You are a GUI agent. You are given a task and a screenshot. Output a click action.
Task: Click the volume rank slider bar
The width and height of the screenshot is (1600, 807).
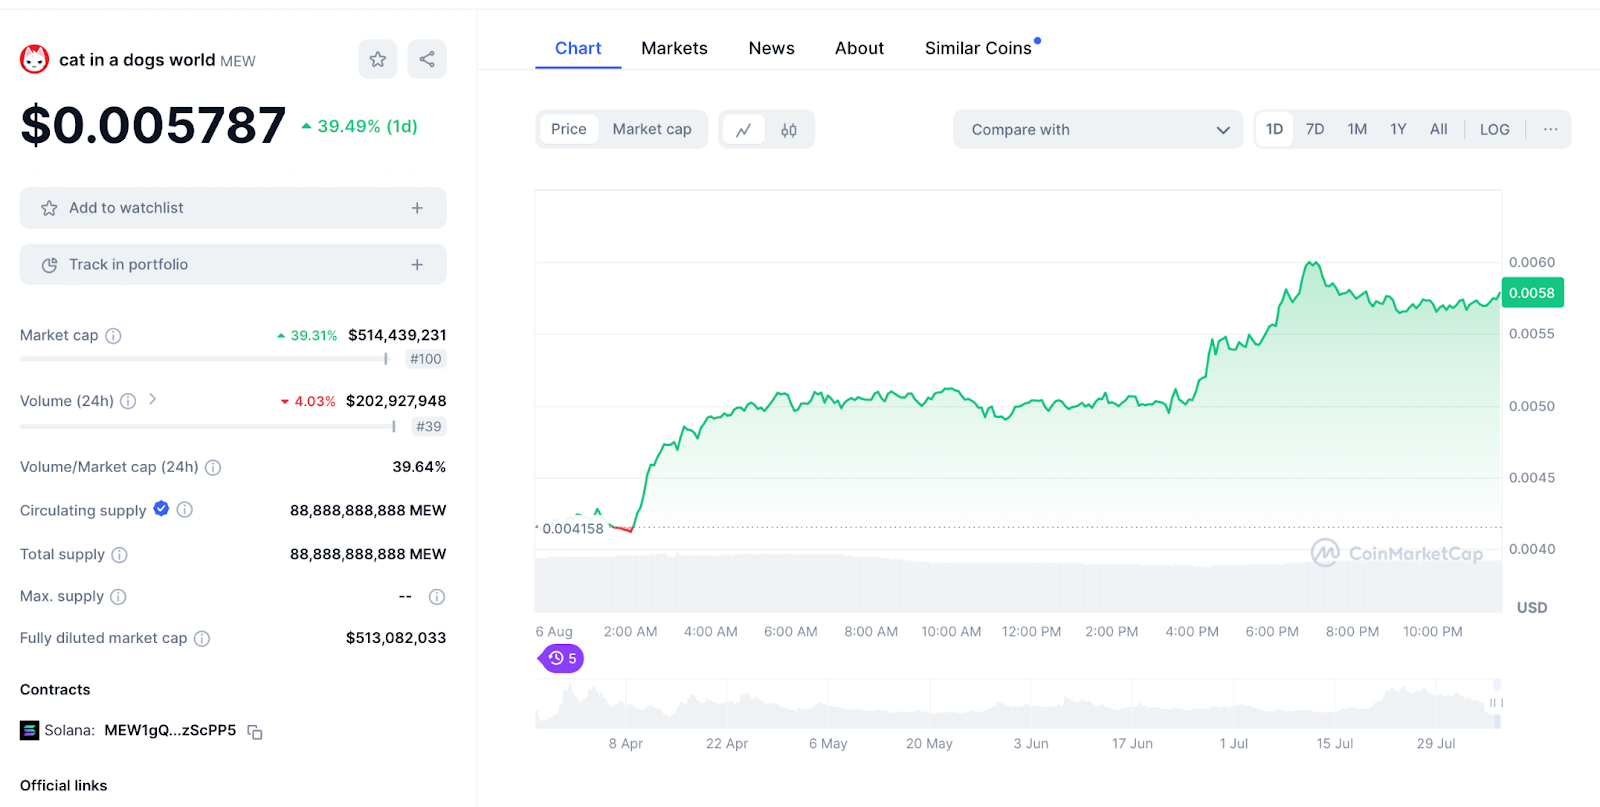pyautogui.click(x=208, y=426)
